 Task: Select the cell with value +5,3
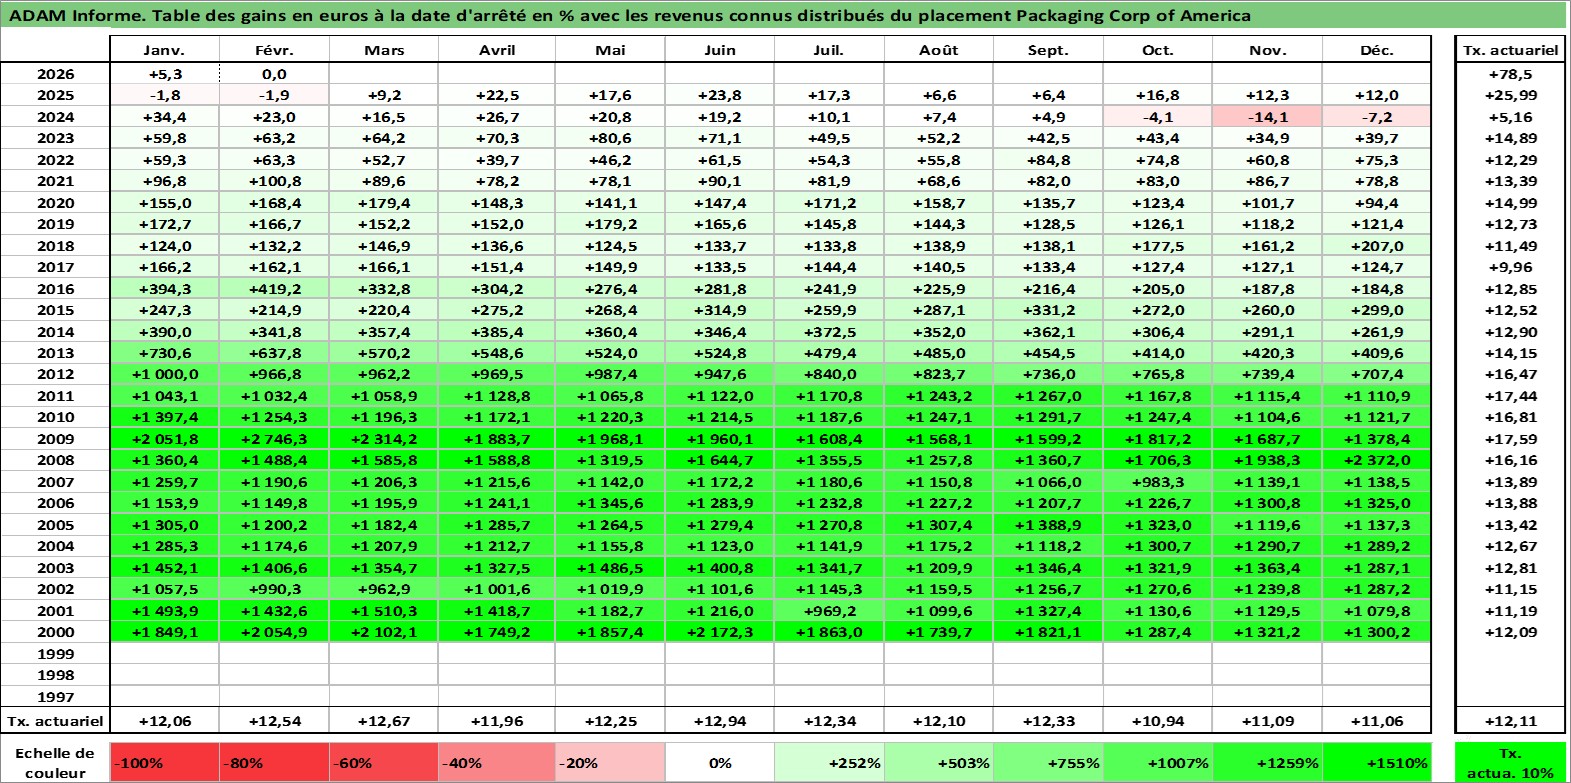click(164, 74)
